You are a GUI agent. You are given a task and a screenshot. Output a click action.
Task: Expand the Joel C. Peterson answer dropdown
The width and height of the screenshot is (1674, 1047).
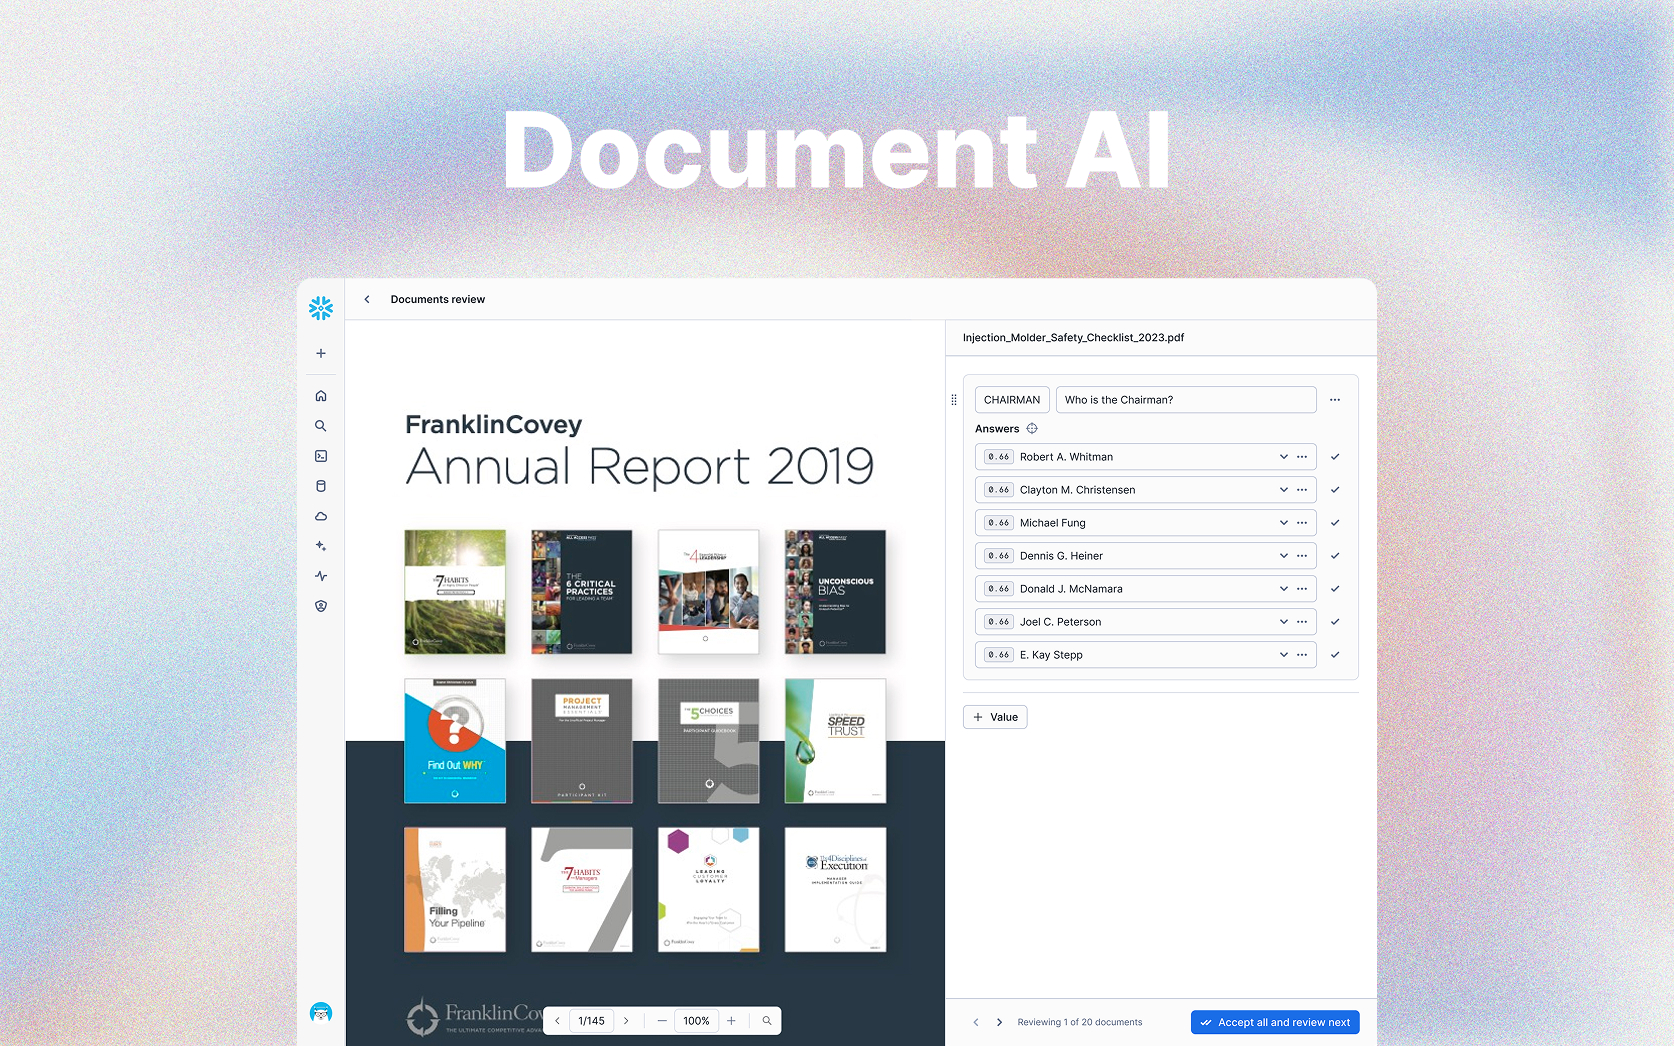[1284, 622]
